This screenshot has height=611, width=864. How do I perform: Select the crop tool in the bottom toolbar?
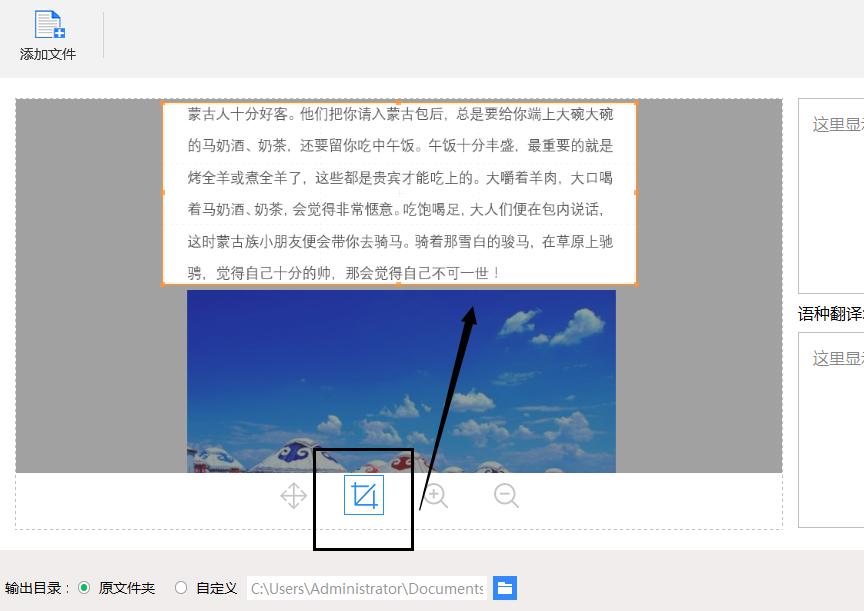(363, 496)
